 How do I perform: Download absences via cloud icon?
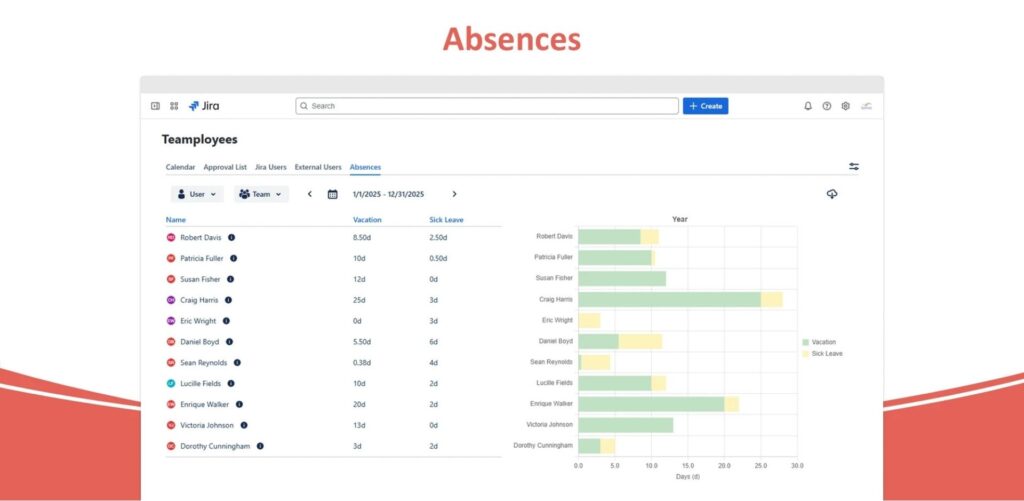tap(832, 194)
